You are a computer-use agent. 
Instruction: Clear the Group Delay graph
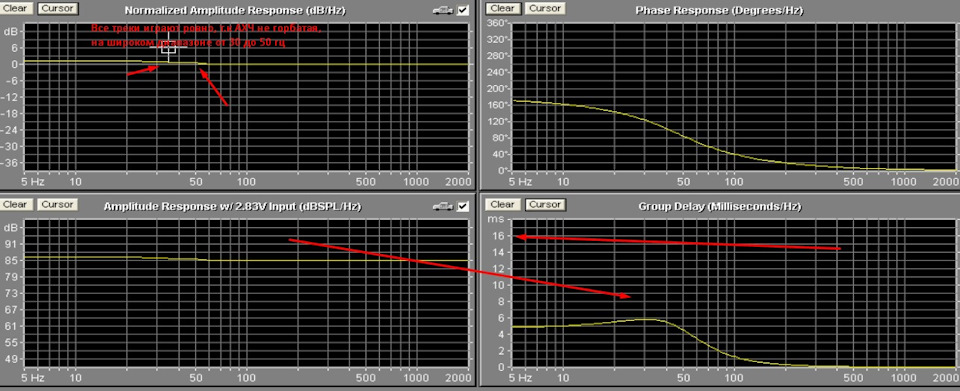pos(502,204)
